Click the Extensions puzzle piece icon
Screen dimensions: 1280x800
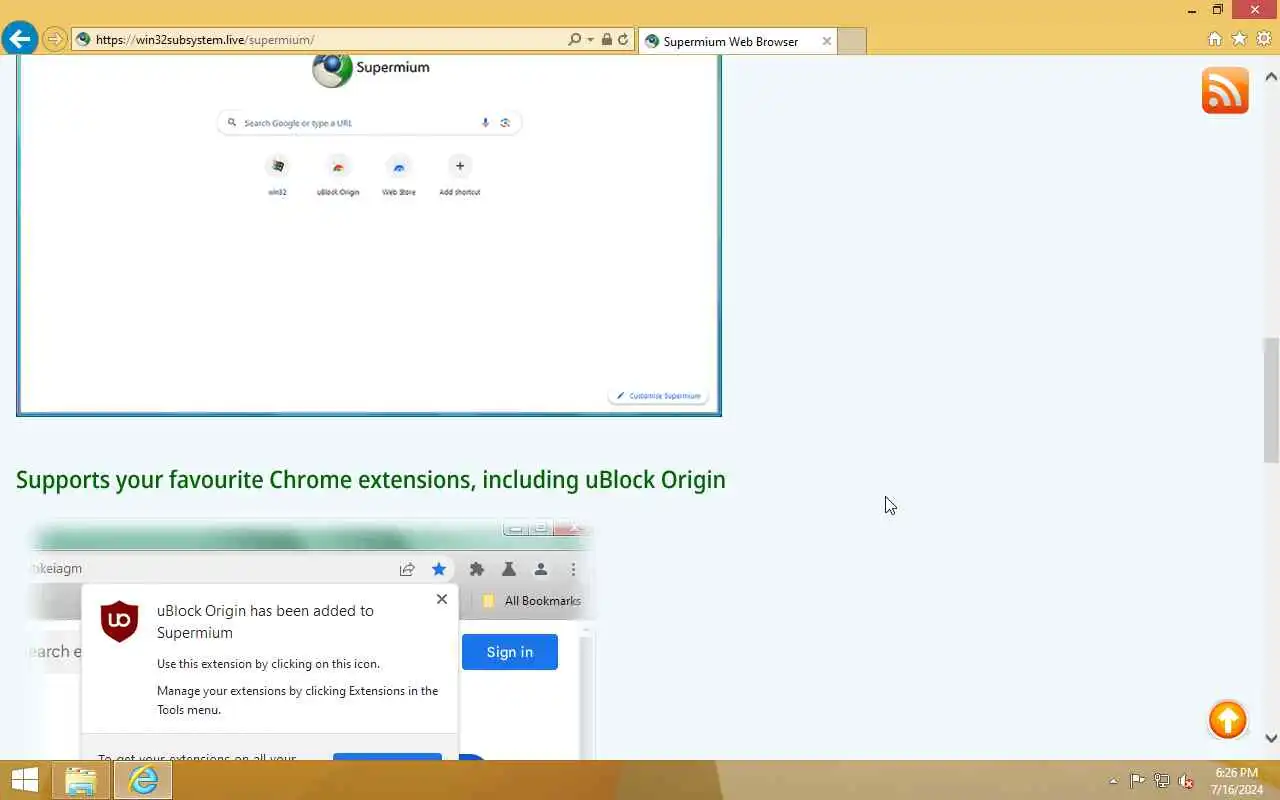(x=477, y=569)
